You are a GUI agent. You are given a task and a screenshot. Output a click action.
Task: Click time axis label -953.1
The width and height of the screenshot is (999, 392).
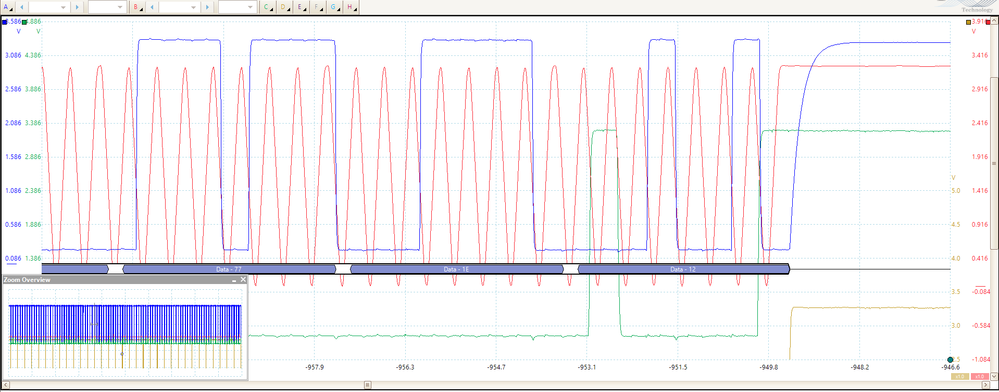coord(587,368)
